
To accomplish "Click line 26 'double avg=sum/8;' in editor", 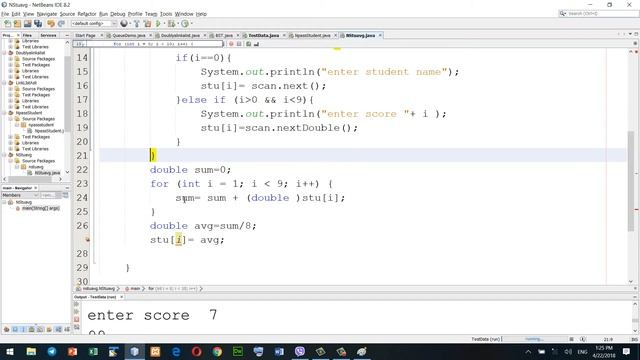I will (203, 226).
